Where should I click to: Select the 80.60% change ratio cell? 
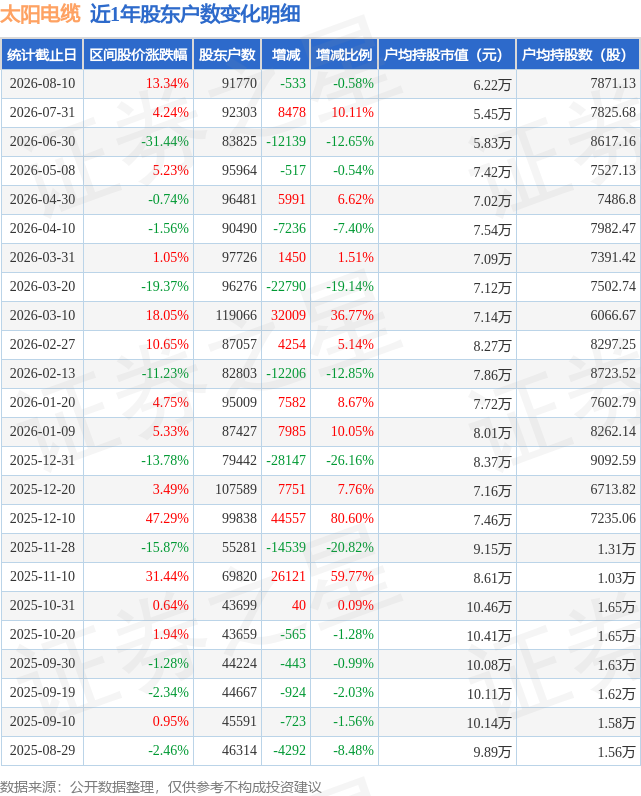[x=352, y=518]
